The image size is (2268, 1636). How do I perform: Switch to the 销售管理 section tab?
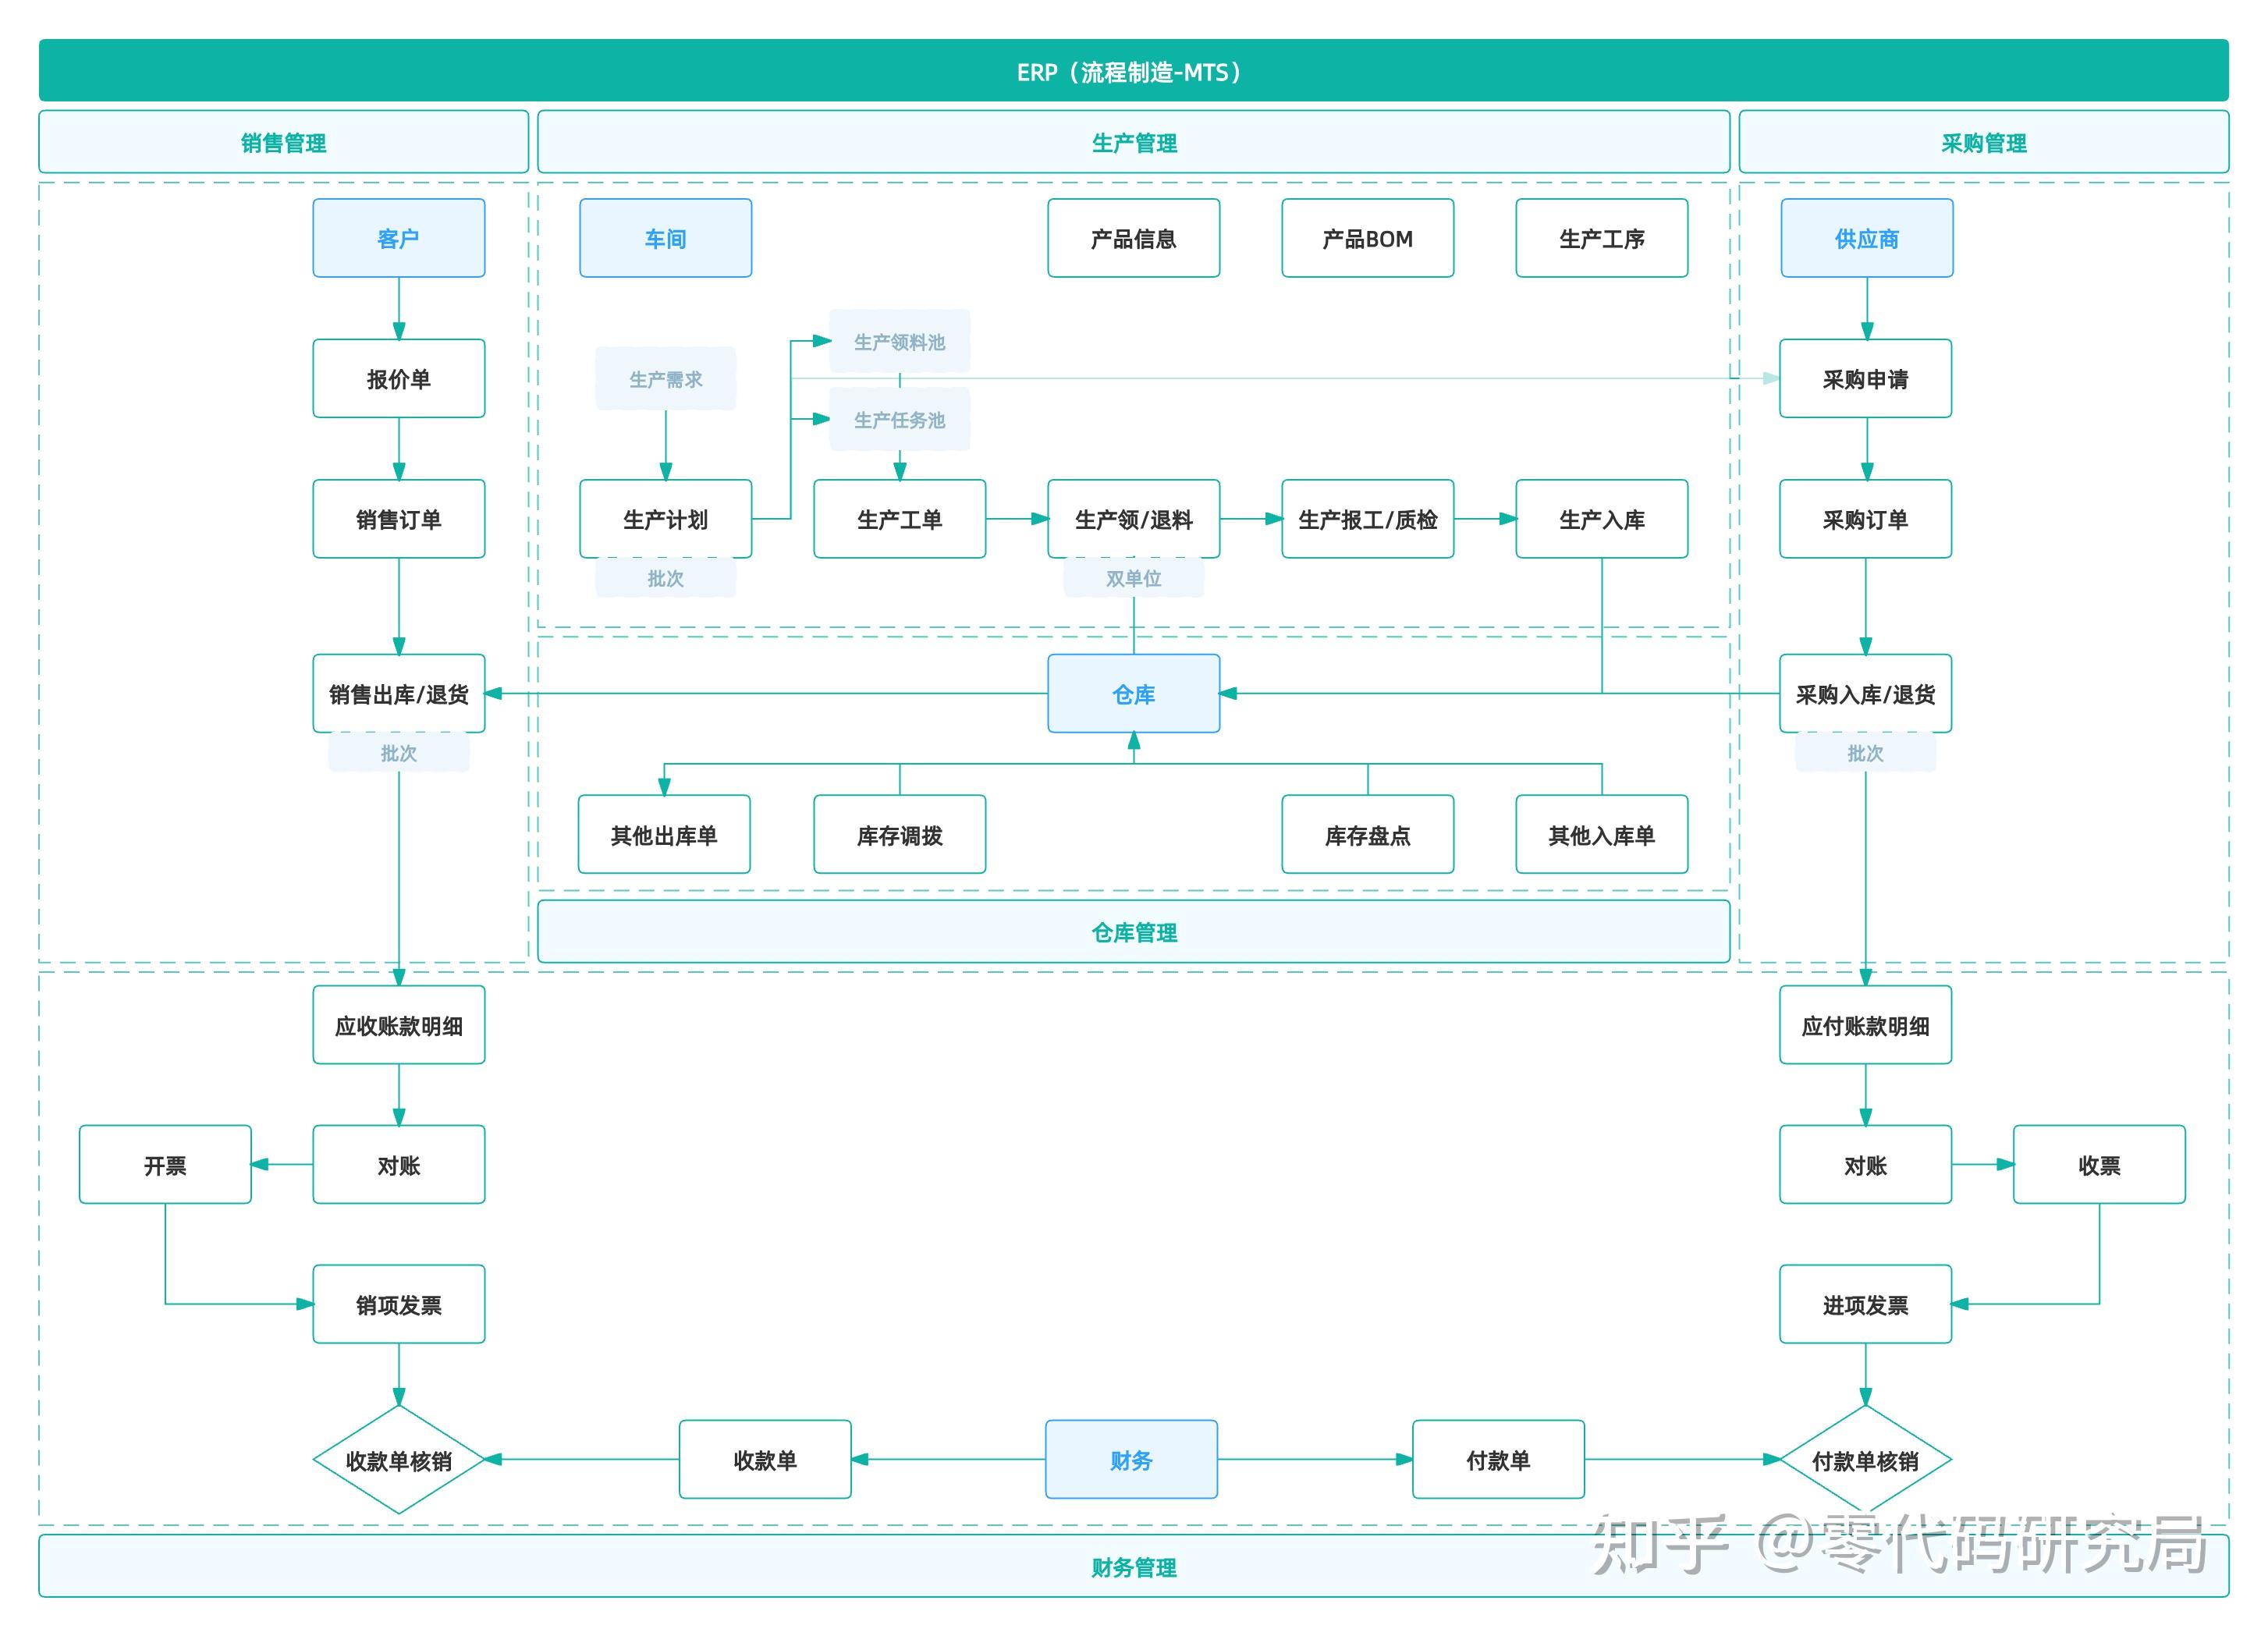[283, 142]
